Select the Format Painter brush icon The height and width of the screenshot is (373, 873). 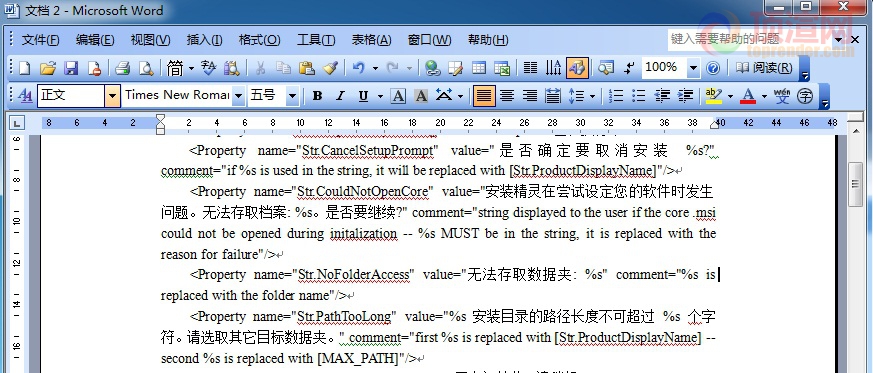point(331,68)
